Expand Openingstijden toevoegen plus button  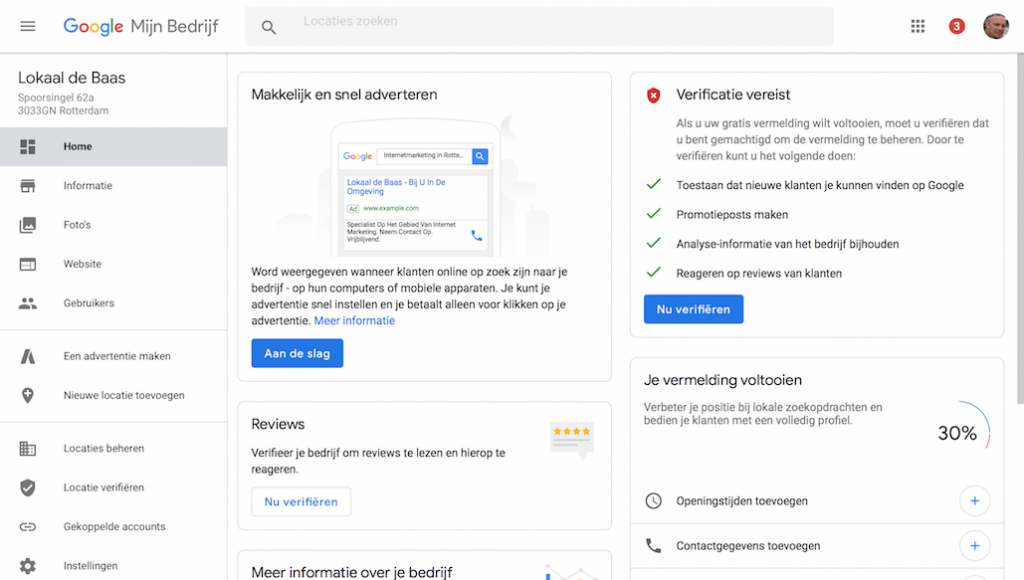(974, 501)
